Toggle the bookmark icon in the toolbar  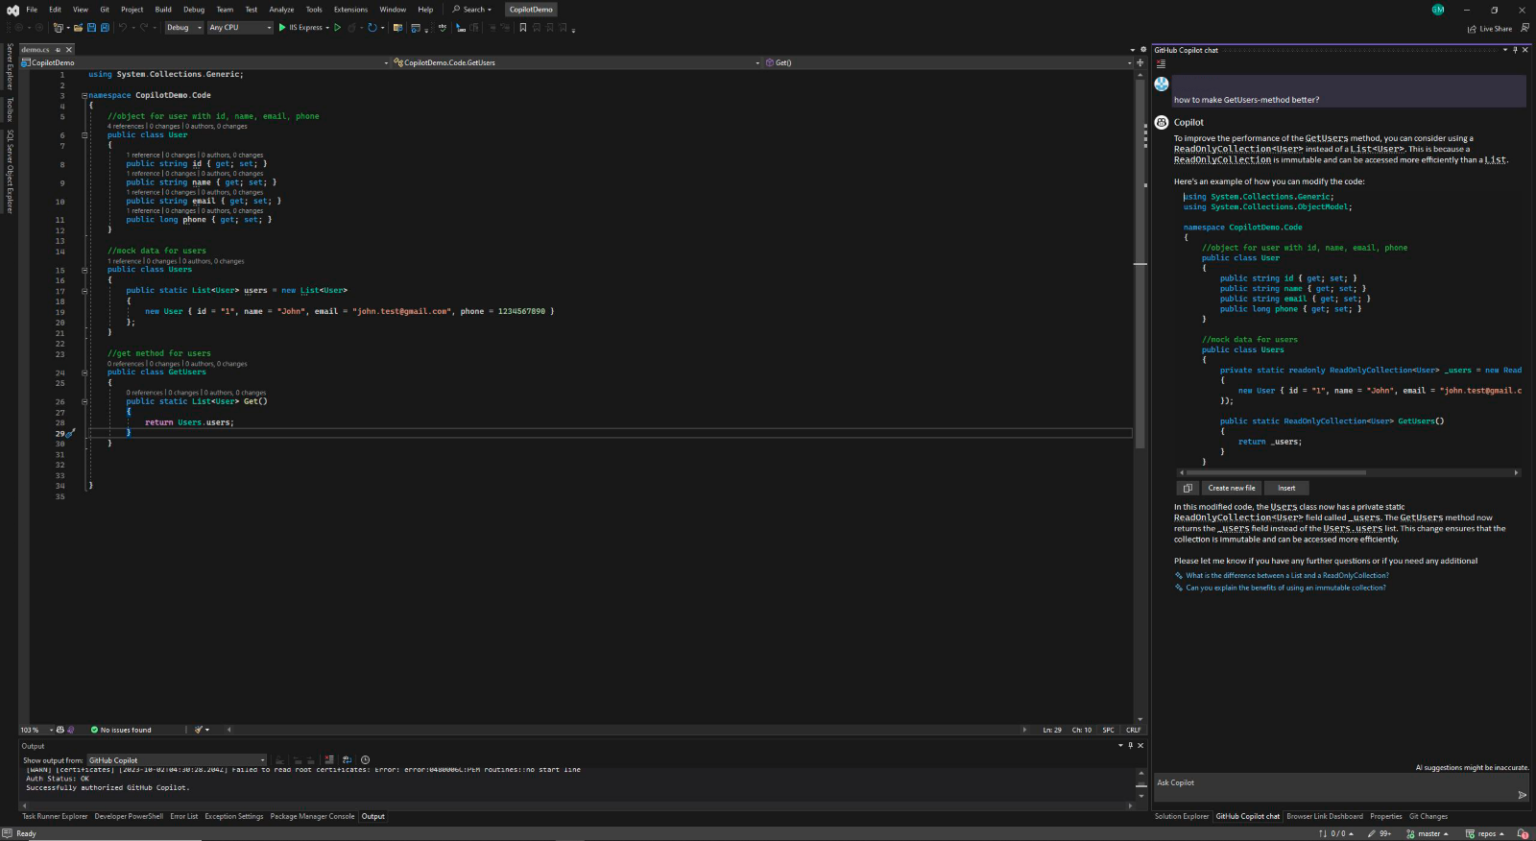click(523, 28)
